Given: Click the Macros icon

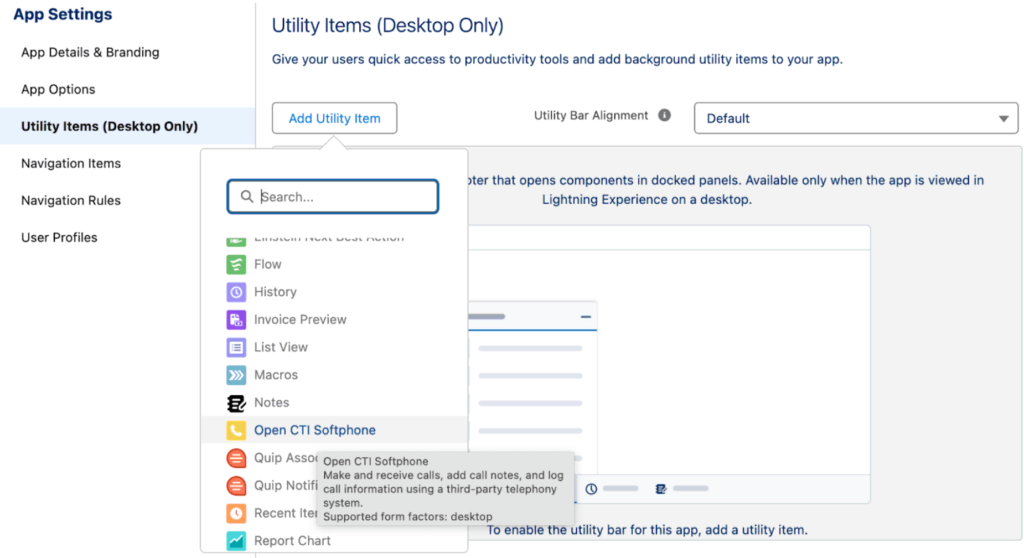Looking at the screenshot, I should 236,375.
